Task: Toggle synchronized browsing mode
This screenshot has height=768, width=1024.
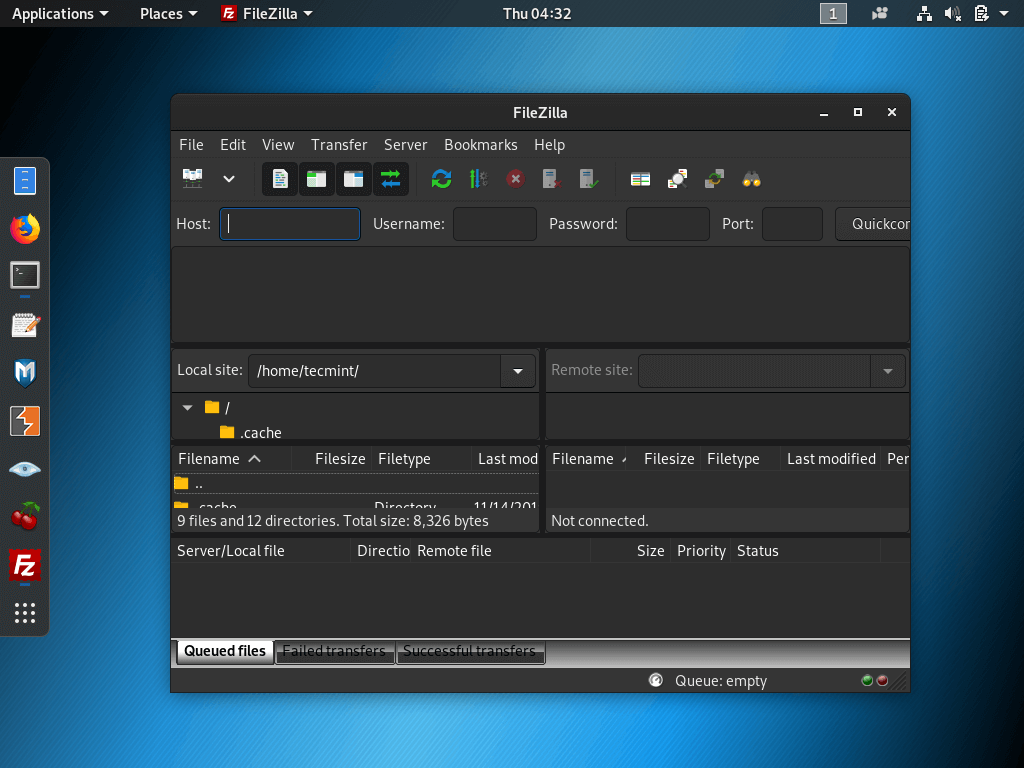Action: click(x=713, y=178)
